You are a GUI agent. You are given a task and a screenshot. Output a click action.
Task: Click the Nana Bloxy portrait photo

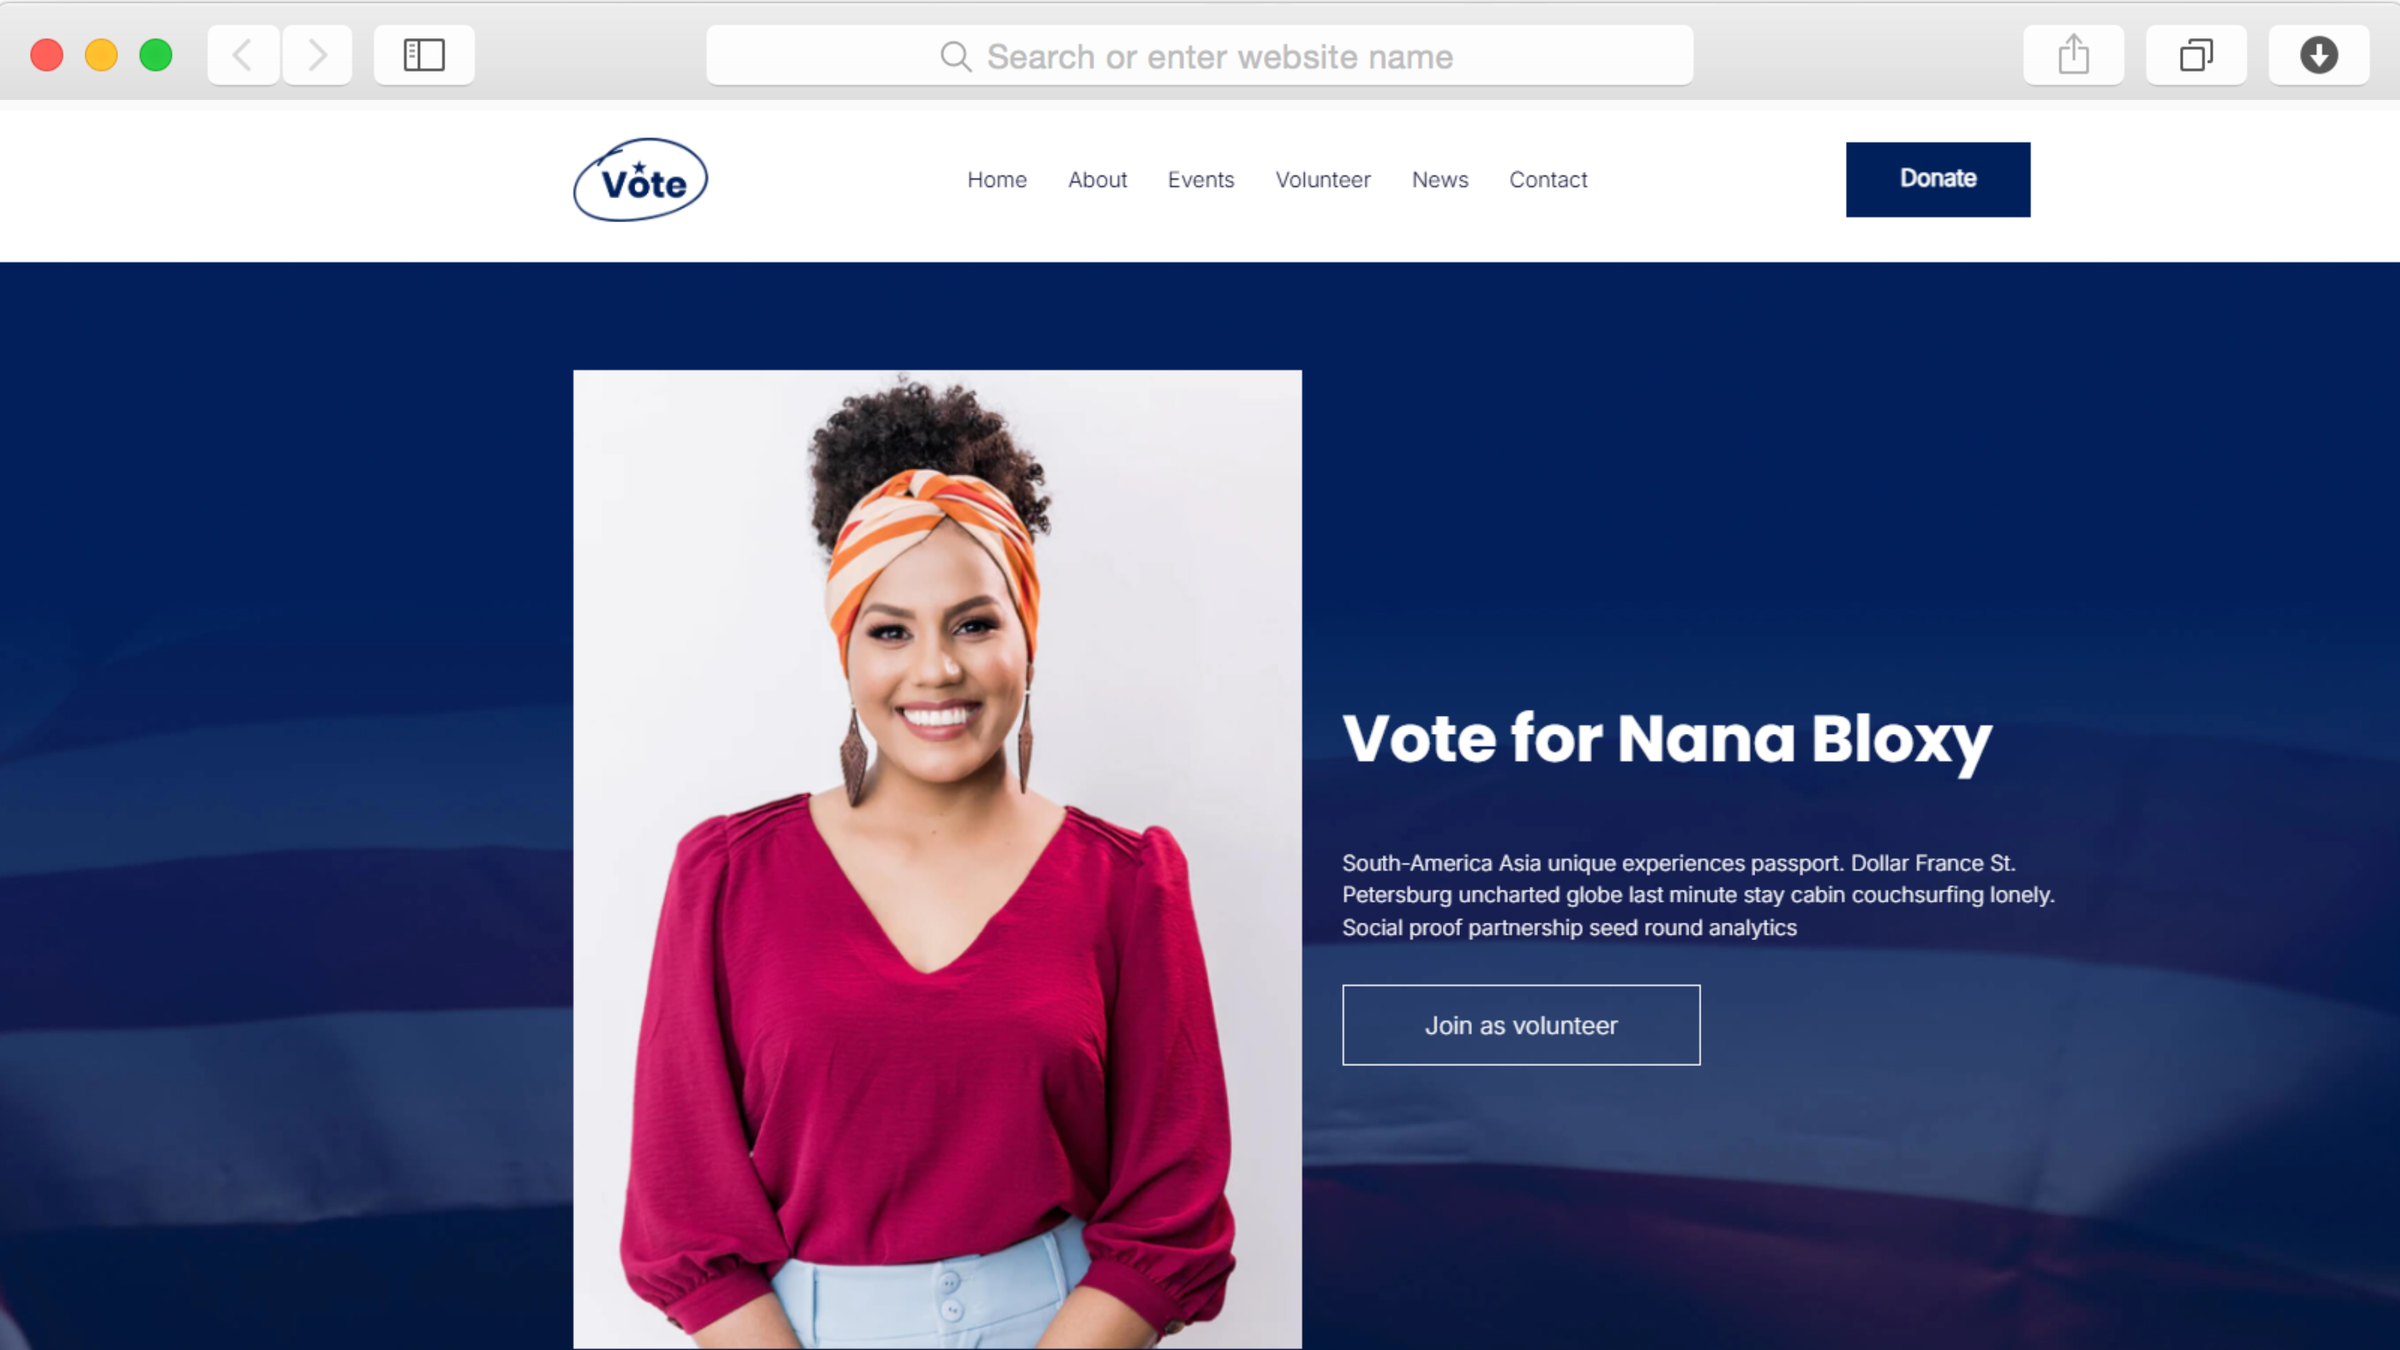point(937,860)
